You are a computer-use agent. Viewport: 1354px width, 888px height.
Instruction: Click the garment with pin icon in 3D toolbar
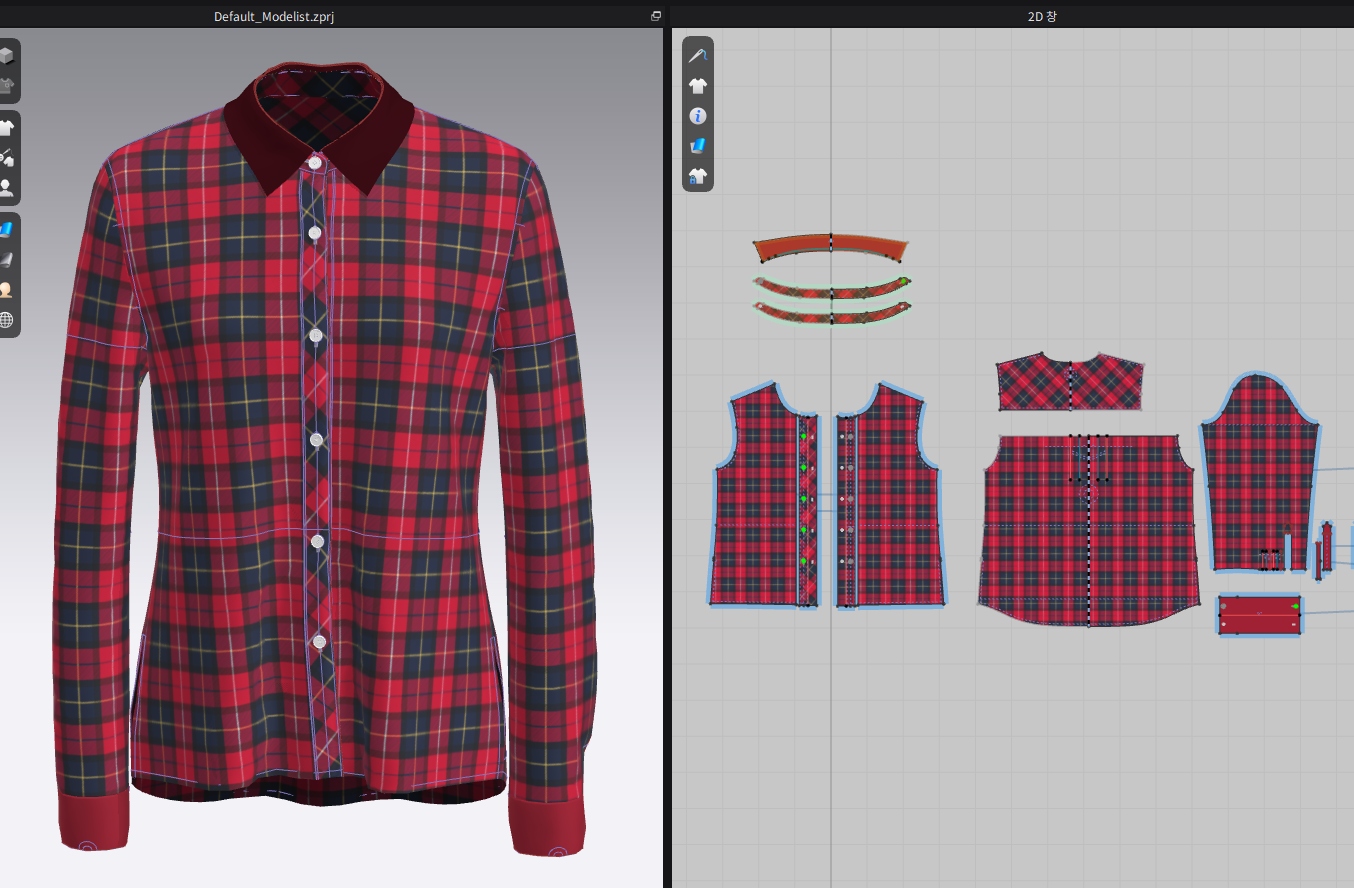click(6, 157)
